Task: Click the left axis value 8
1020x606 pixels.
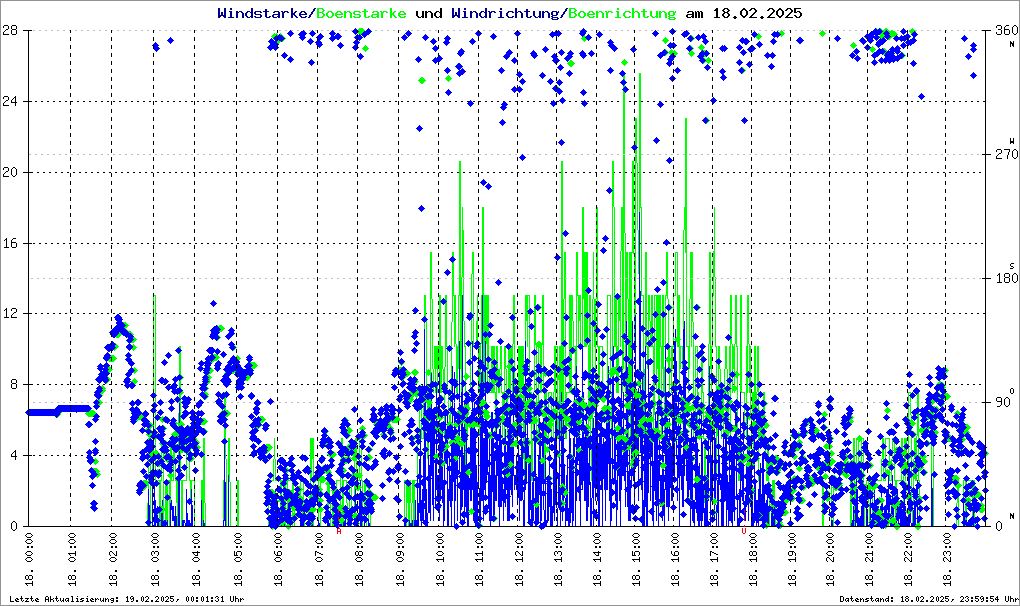Action: [12, 384]
